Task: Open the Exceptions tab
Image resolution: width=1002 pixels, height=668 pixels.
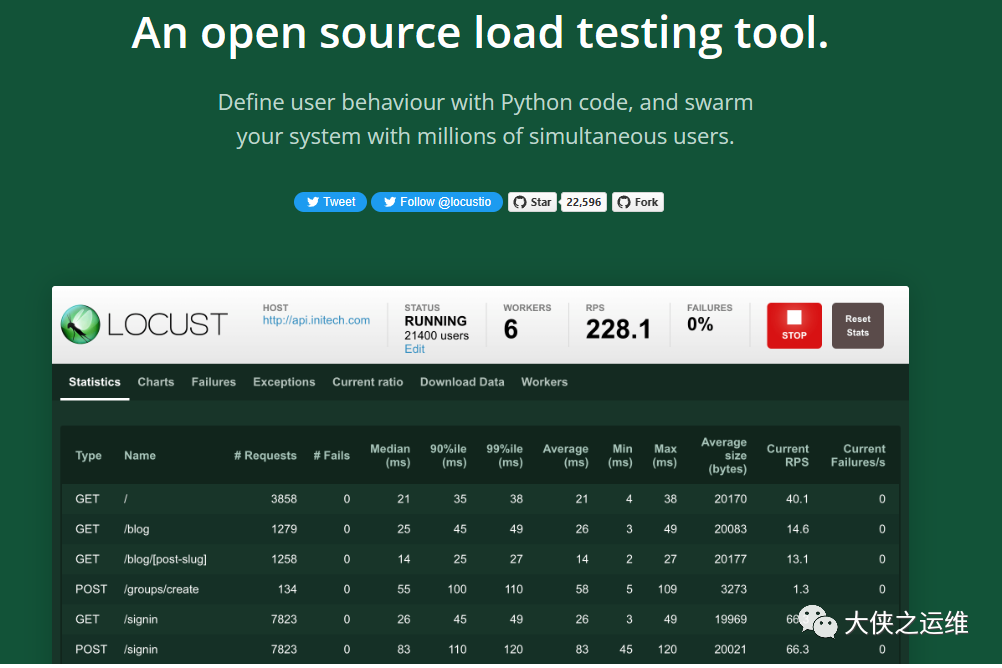Action: point(284,382)
